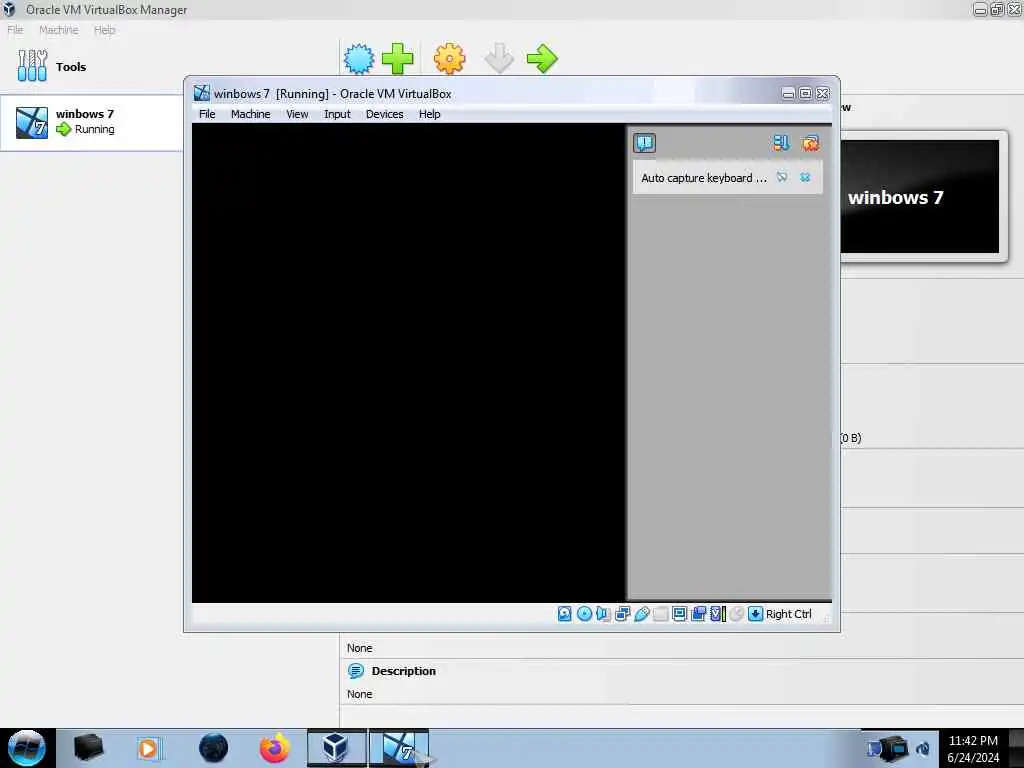Click the green Show arrow in Manager toolbar

[x=542, y=59]
